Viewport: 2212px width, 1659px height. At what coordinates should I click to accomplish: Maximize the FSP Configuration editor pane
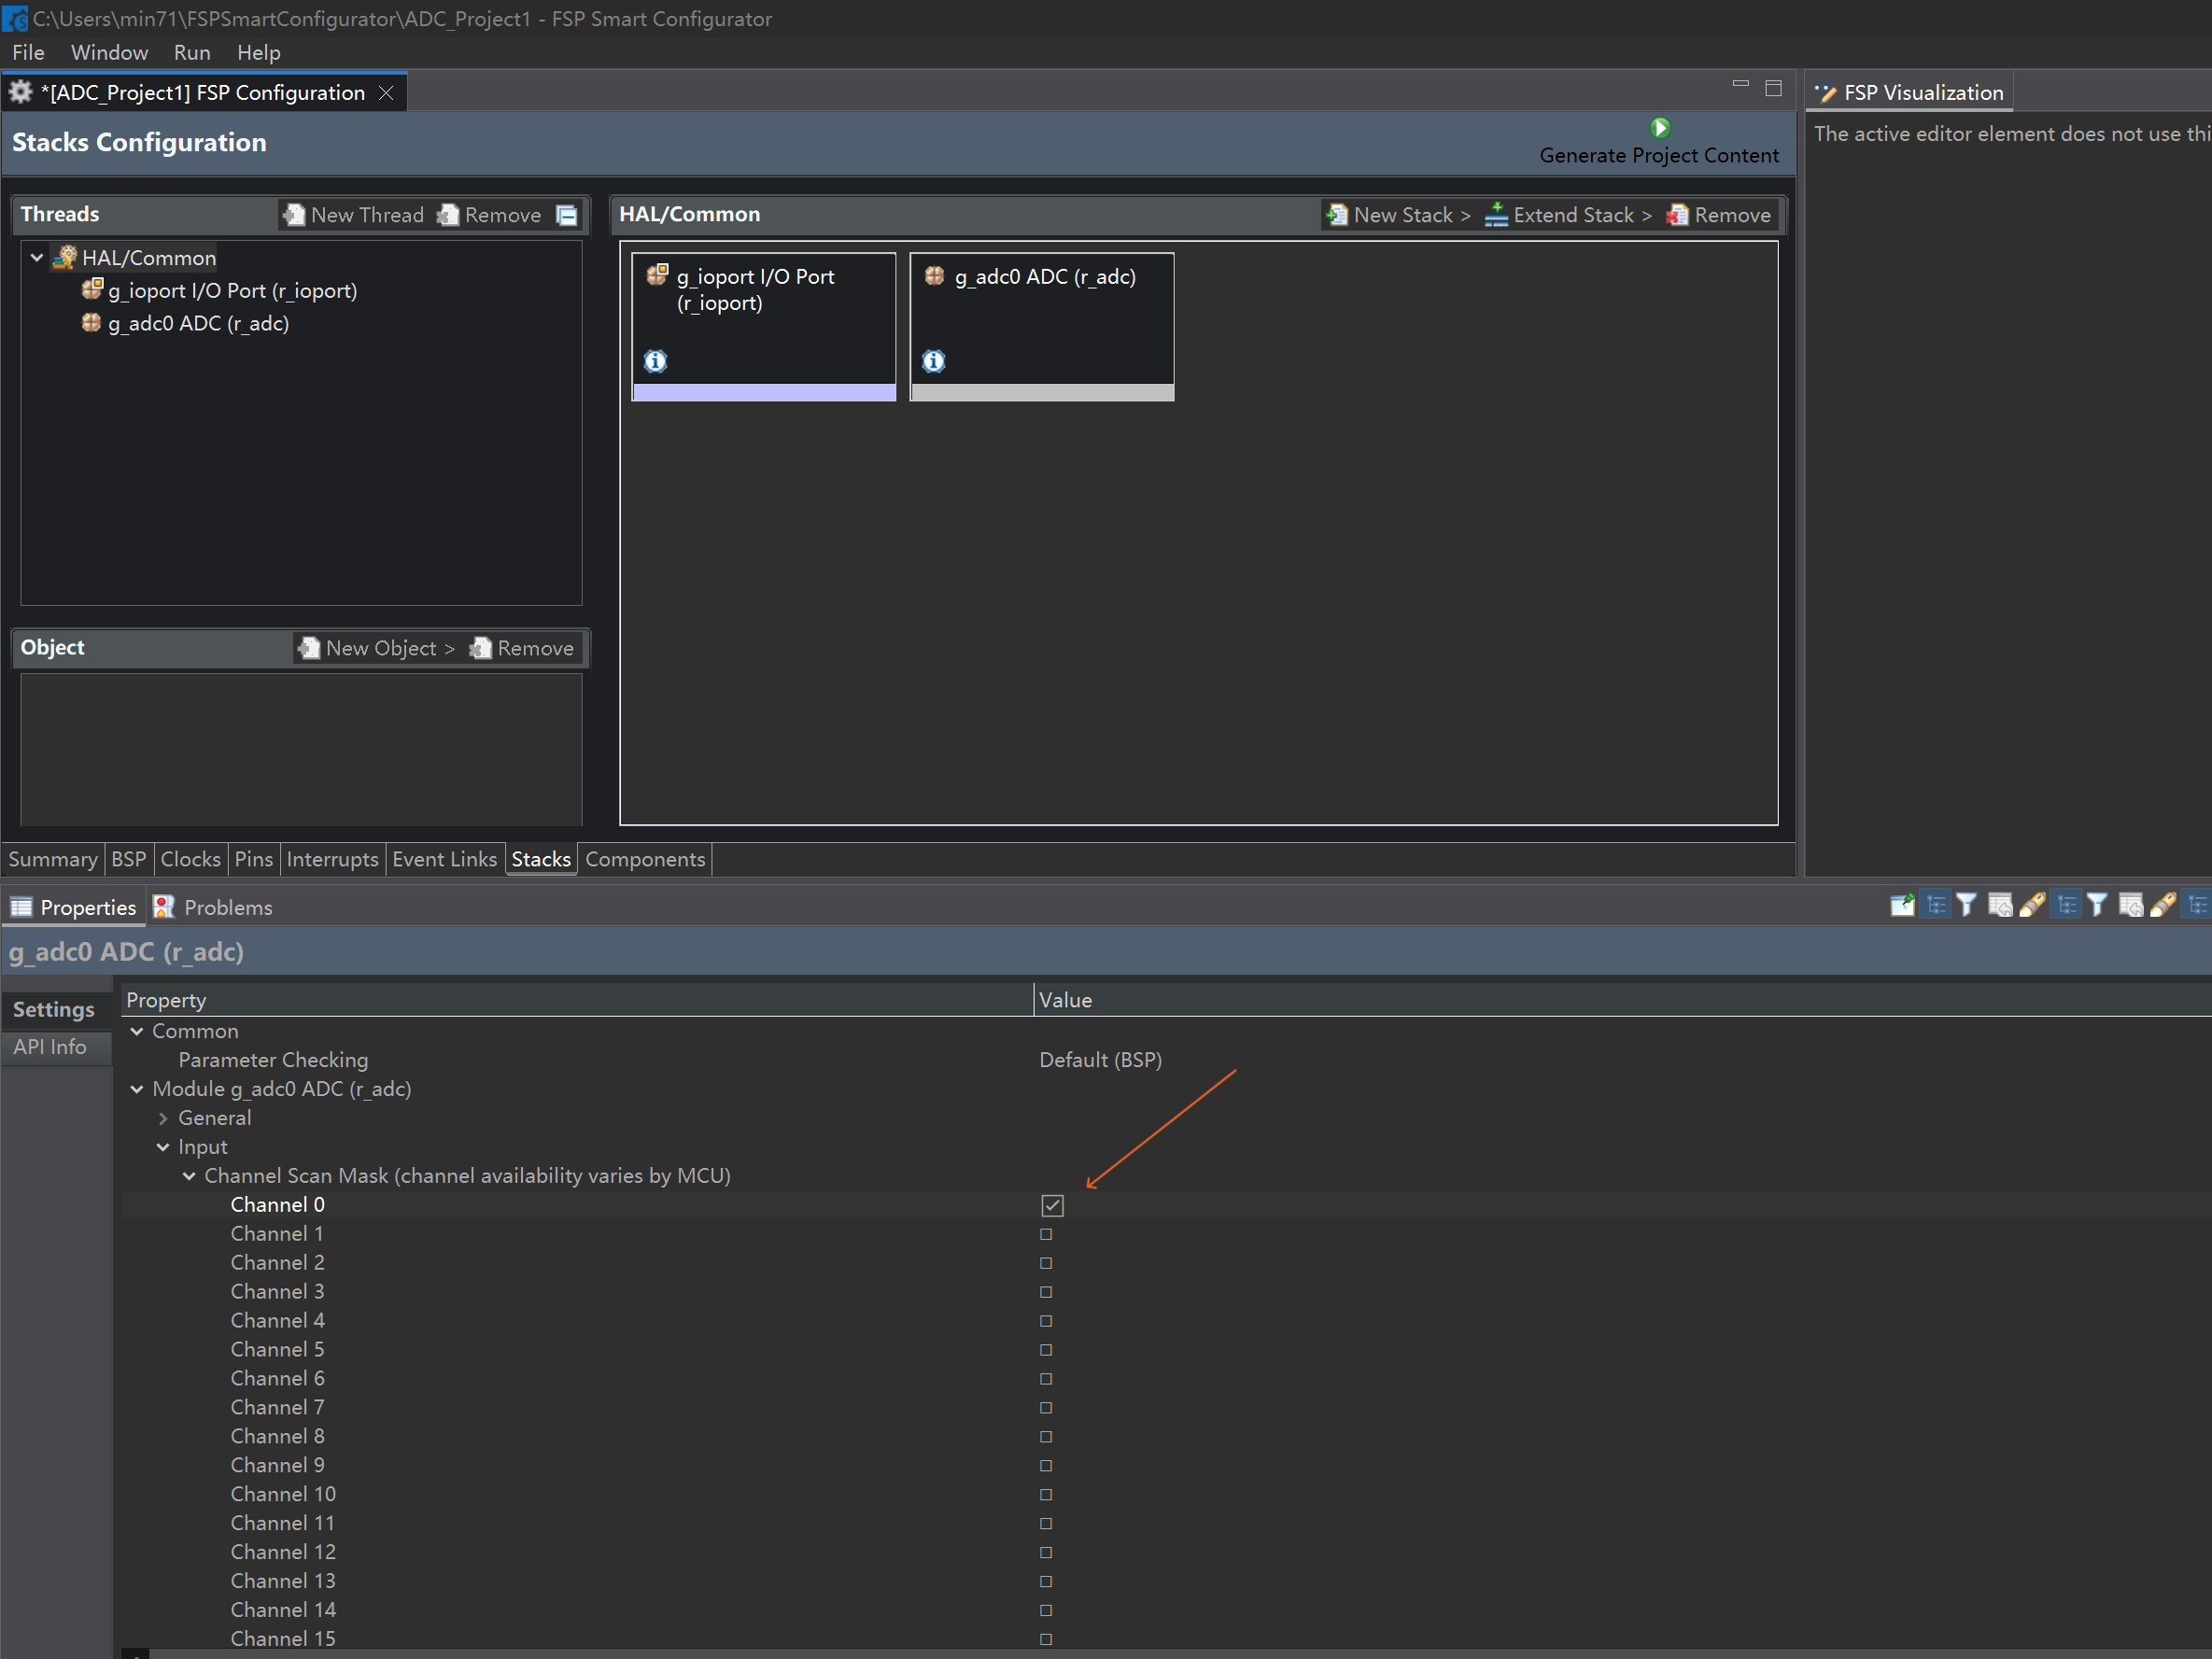click(x=1773, y=88)
